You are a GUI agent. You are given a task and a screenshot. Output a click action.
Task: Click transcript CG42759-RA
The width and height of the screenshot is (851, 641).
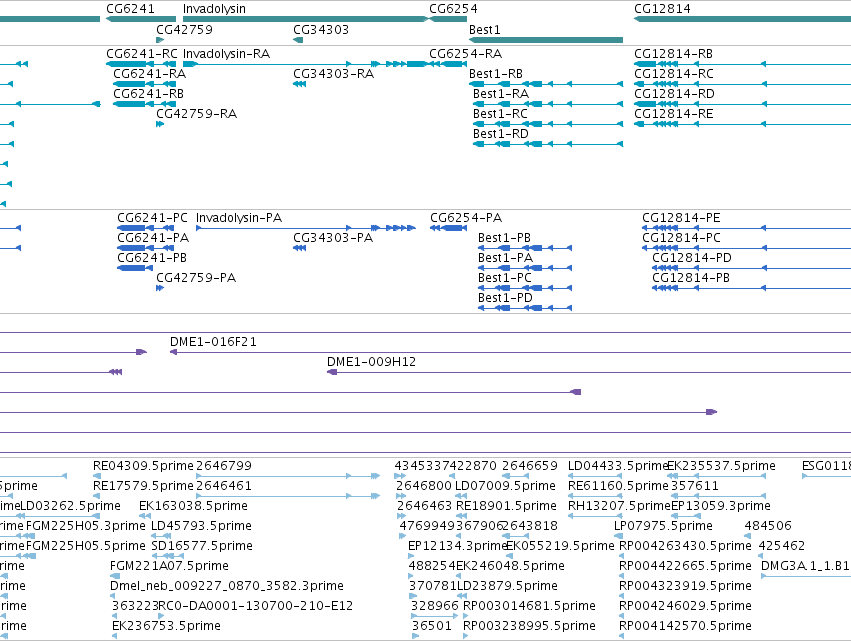(196, 114)
